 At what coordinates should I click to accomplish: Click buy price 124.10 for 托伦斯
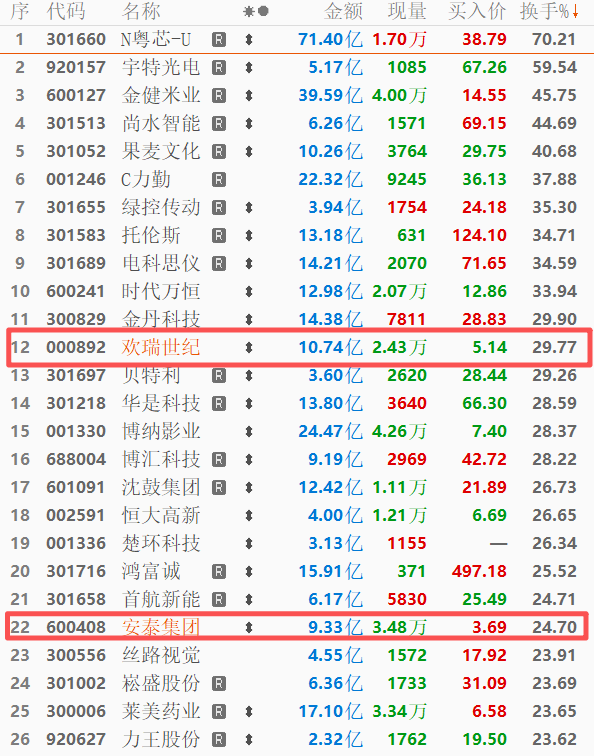[479, 235]
